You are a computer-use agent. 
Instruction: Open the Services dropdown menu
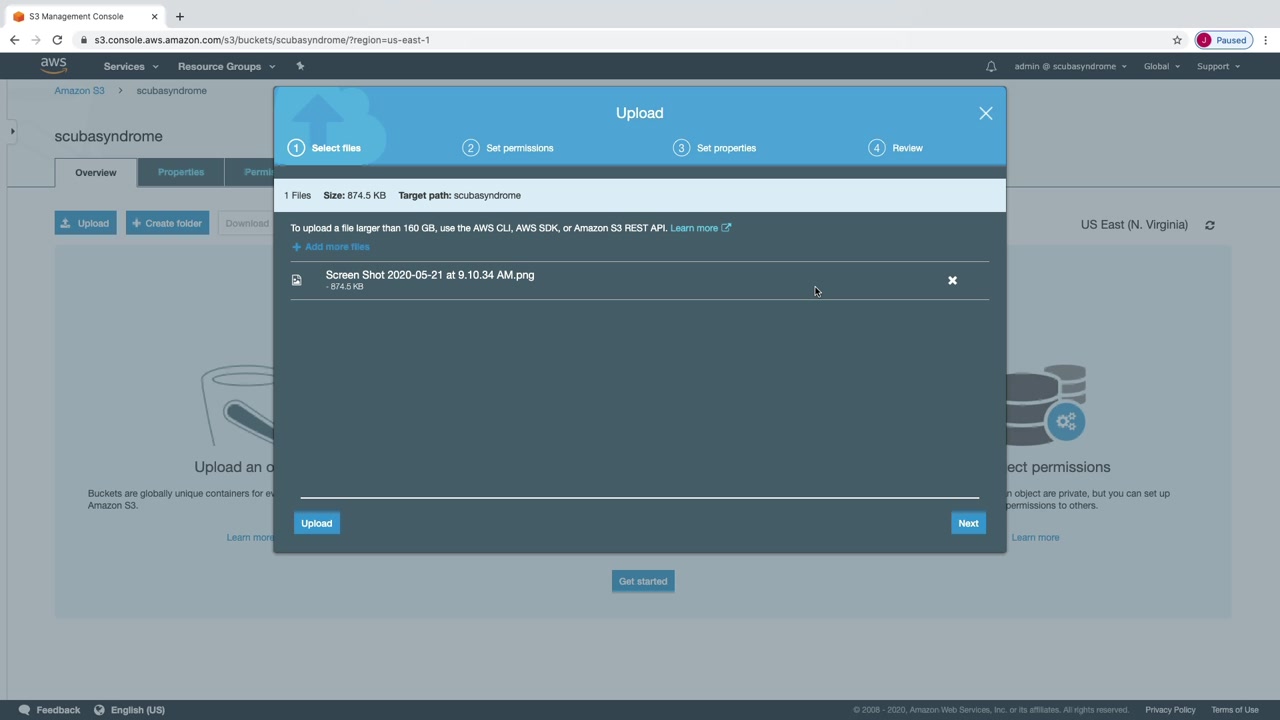click(131, 66)
